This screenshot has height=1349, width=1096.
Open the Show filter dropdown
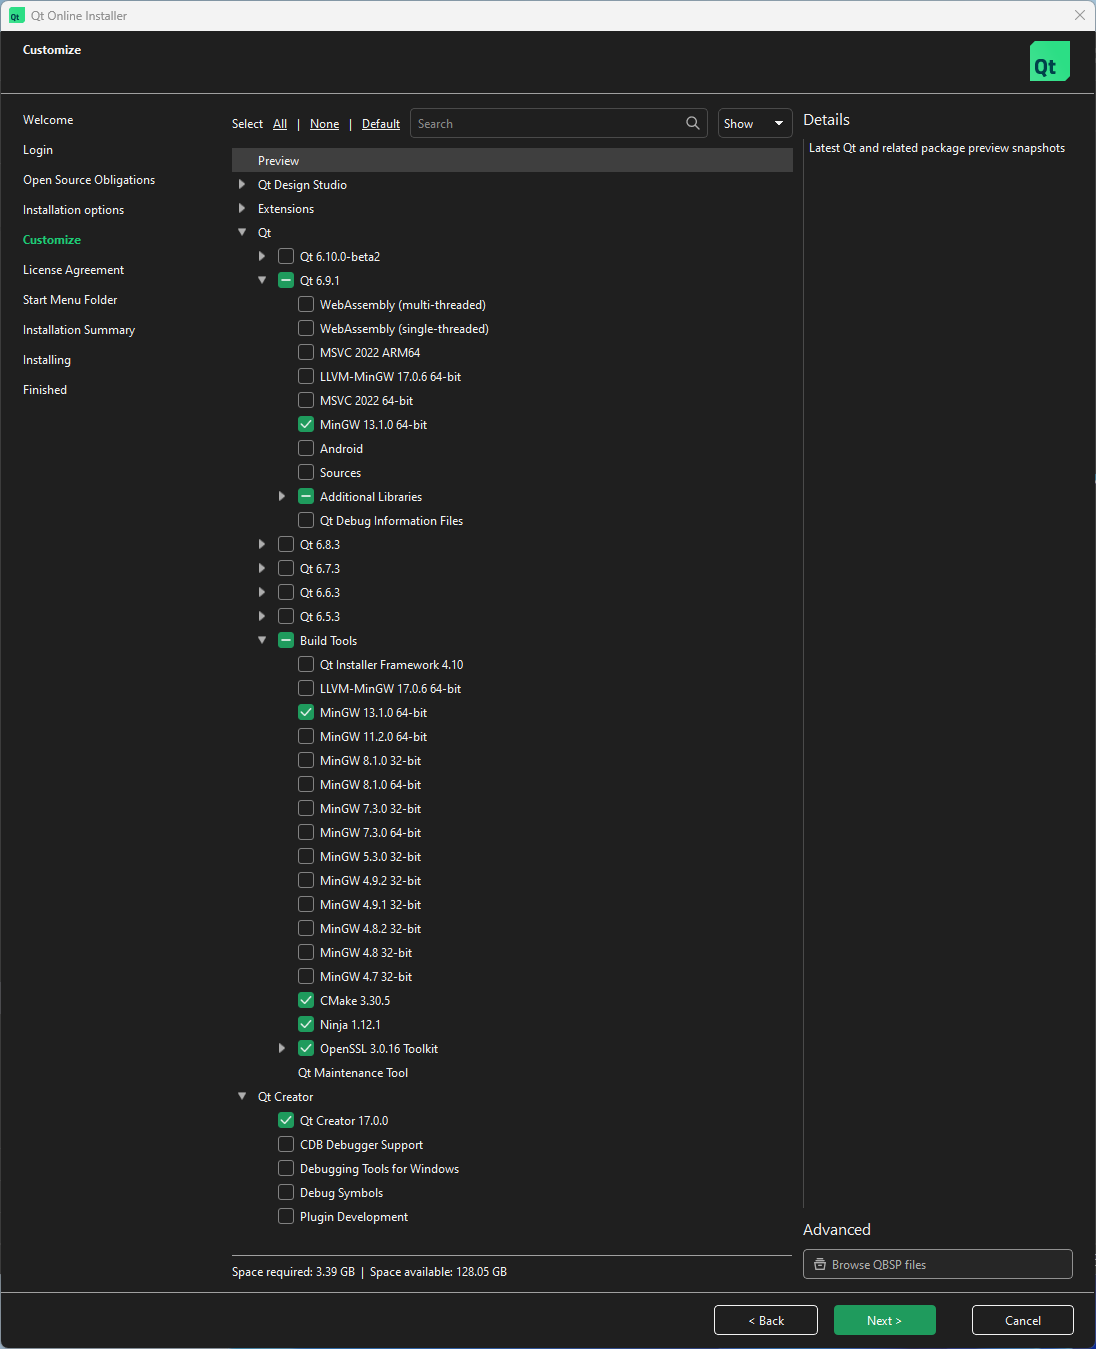[754, 123]
